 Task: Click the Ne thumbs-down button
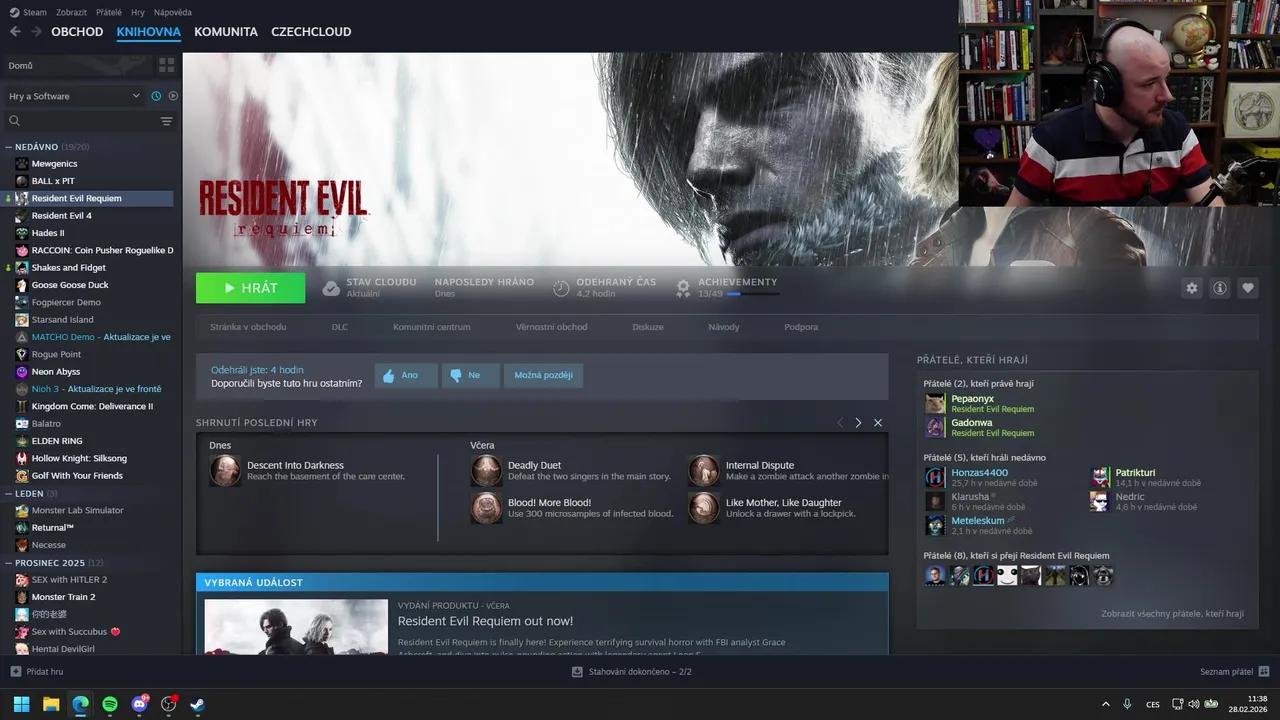tap(471, 376)
